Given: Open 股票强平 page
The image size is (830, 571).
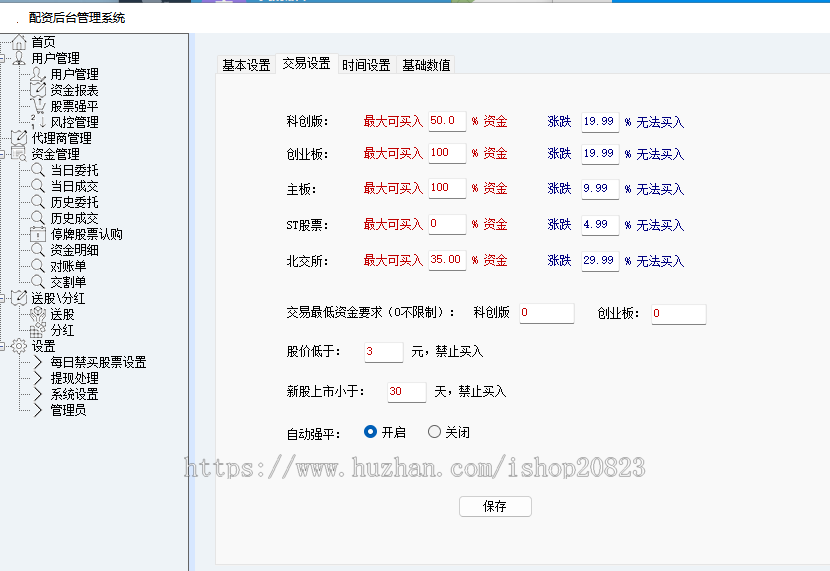Looking at the screenshot, I should 75,106.
